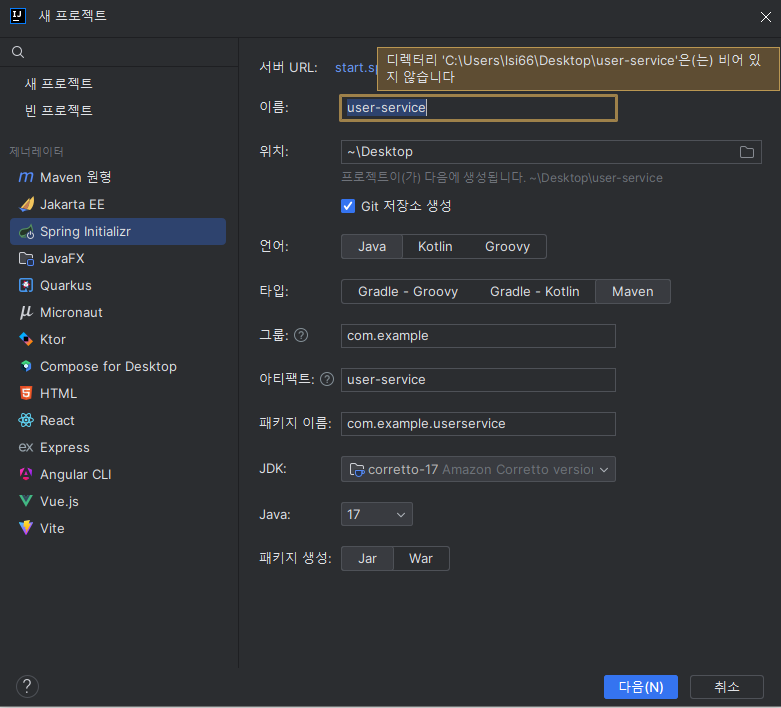The width and height of the screenshot is (781, 708).
Task: Select the Spring Initializr generator
Action: pyautogui.click(x=118, y=232)
